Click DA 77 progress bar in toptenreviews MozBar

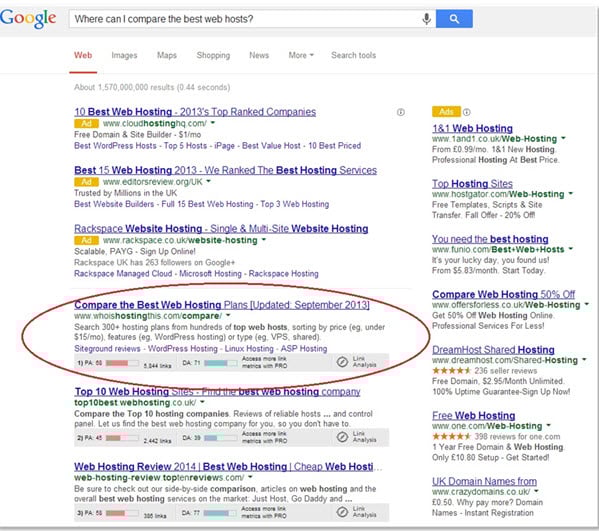point(220,513)
